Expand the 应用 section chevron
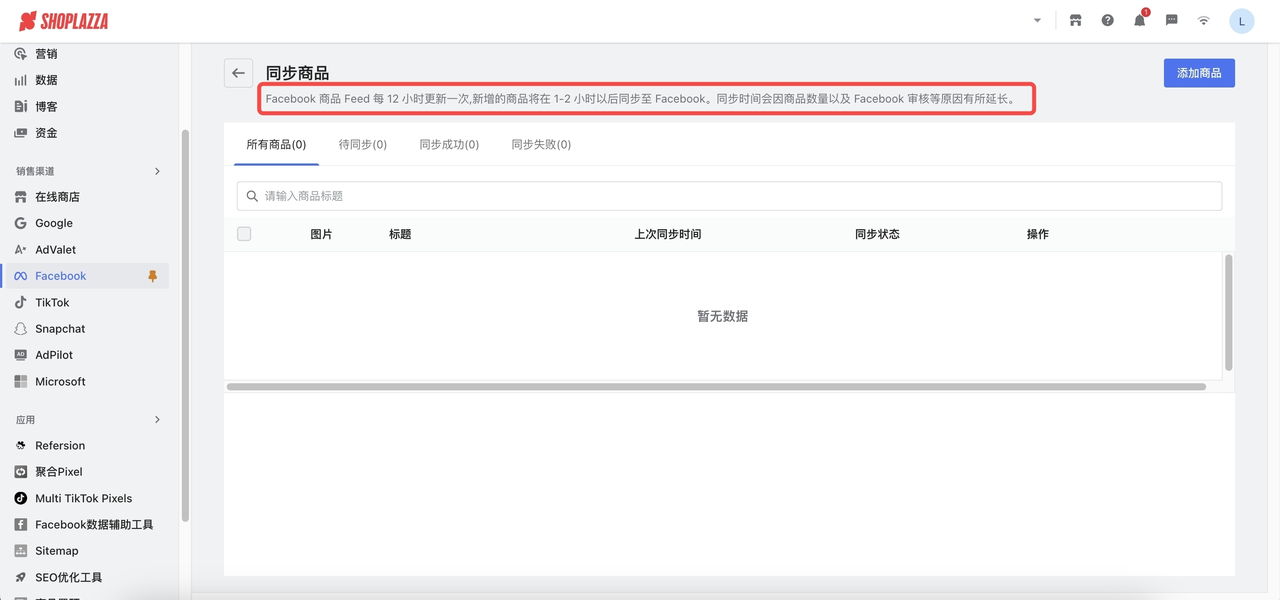 coord(157,419)
